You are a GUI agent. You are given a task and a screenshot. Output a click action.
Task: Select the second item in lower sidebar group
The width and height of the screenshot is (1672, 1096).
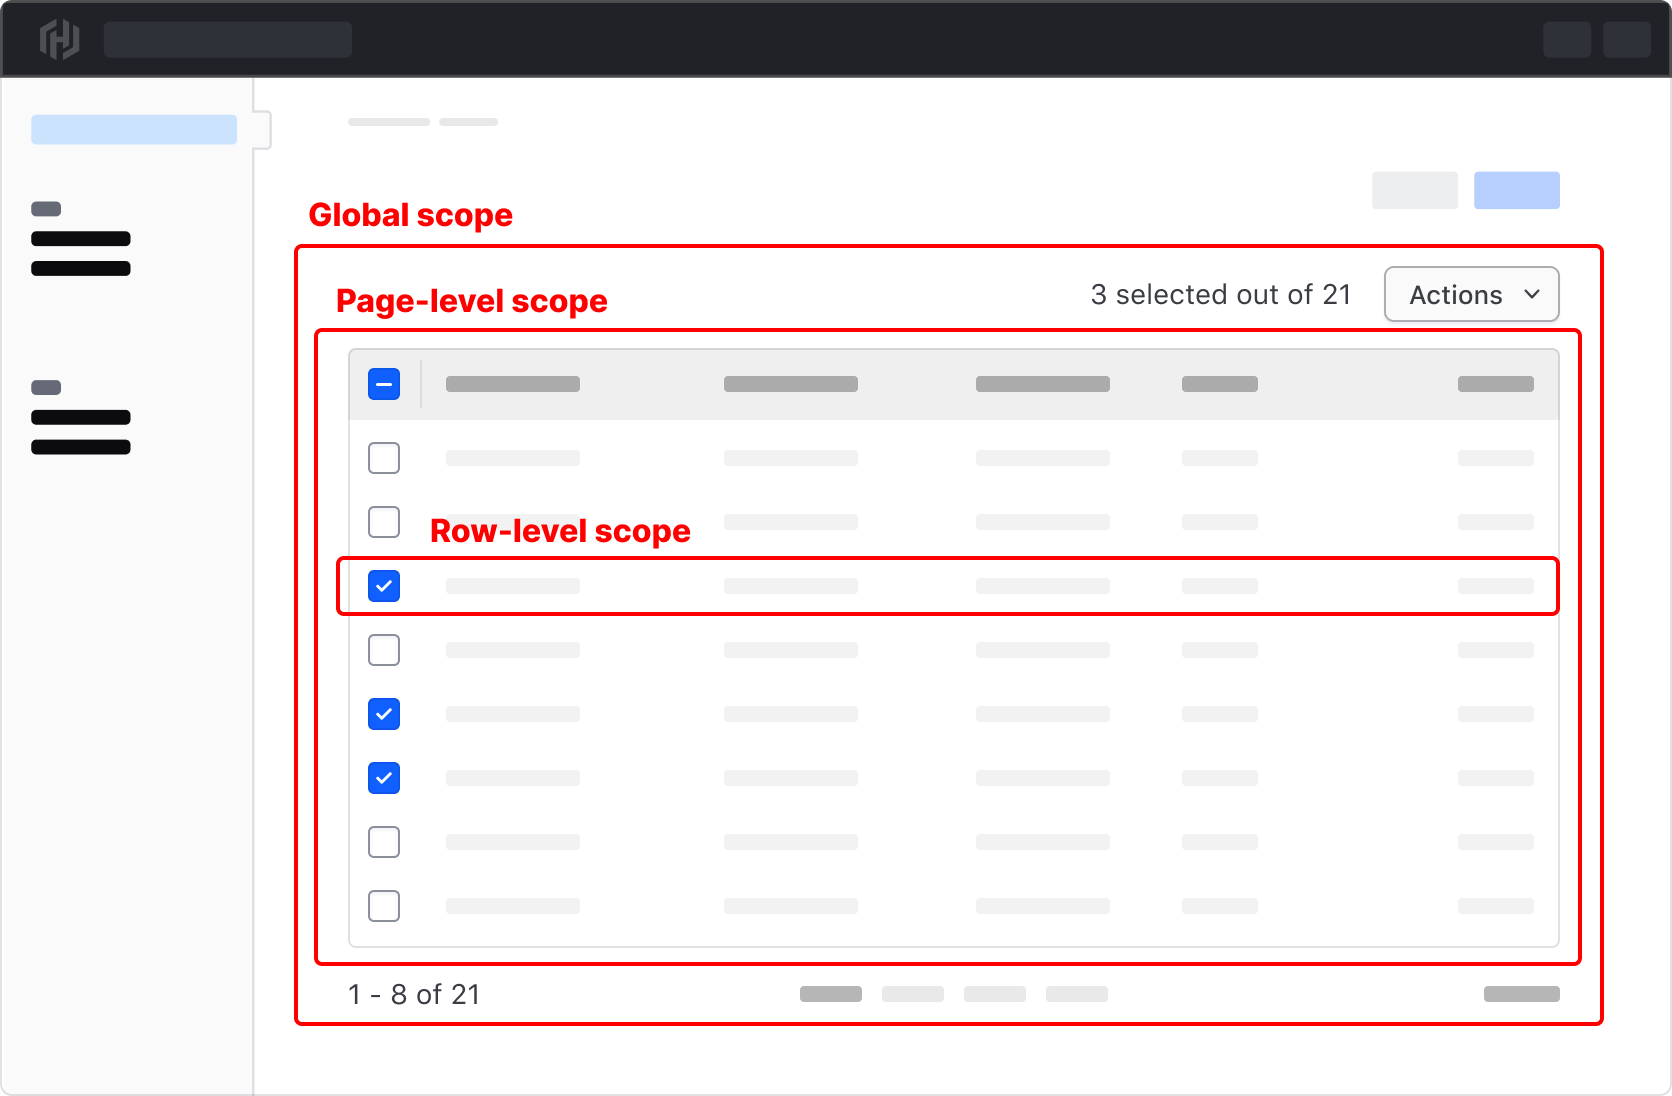click(80, 447)
